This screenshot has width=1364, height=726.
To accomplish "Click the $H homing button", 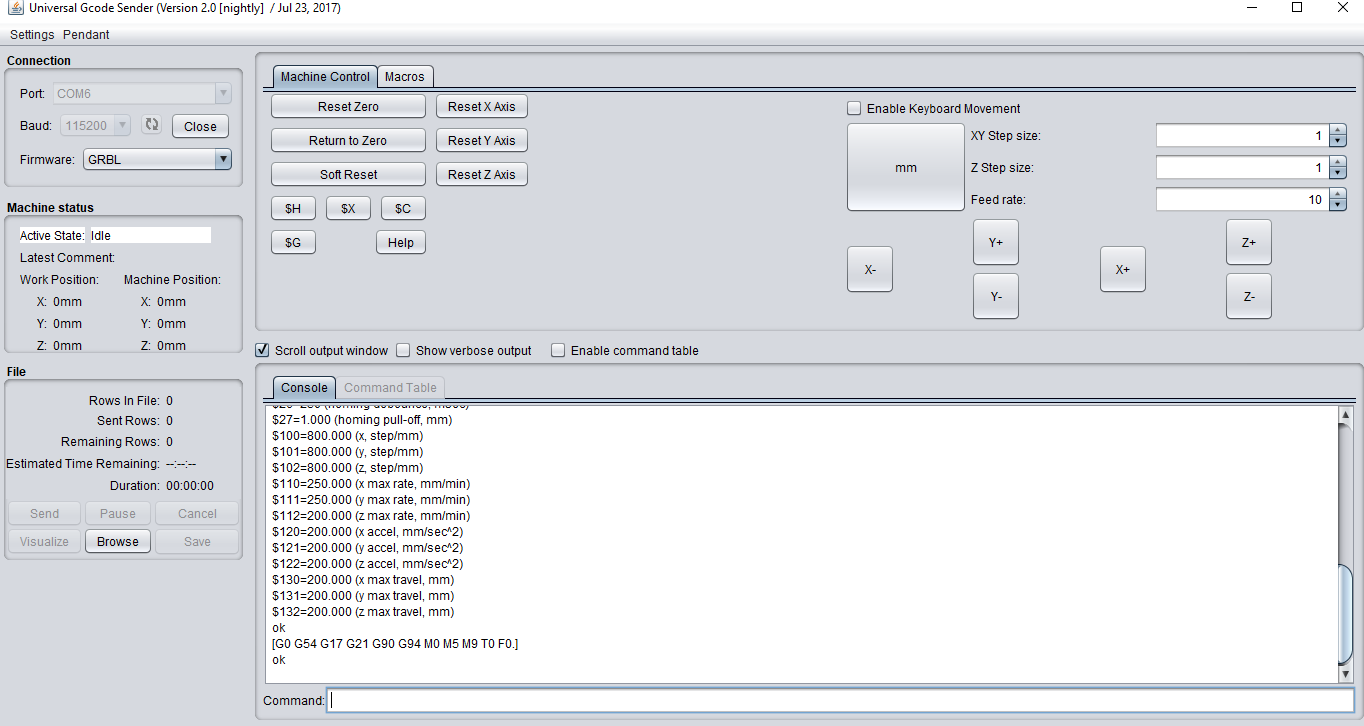I will tap(293, 208).
